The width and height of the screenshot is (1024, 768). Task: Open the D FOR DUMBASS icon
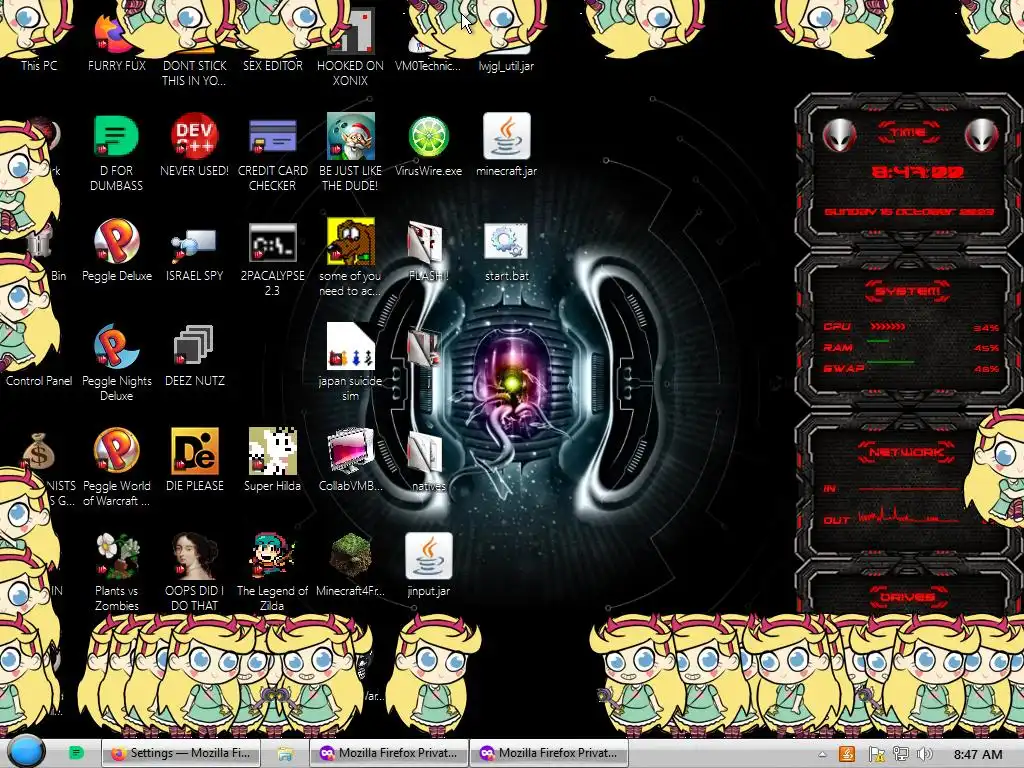(x=116, y=136)
